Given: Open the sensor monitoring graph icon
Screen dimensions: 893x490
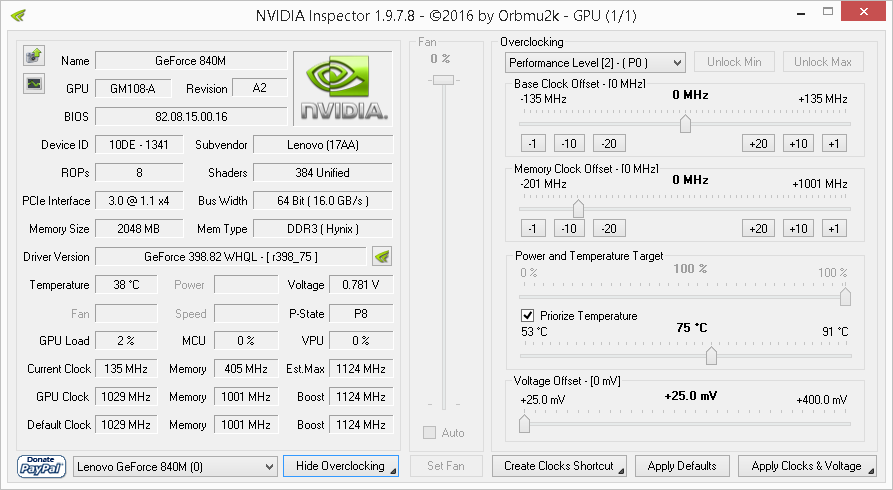Looking at the screenshot, I should coord(34,84).
